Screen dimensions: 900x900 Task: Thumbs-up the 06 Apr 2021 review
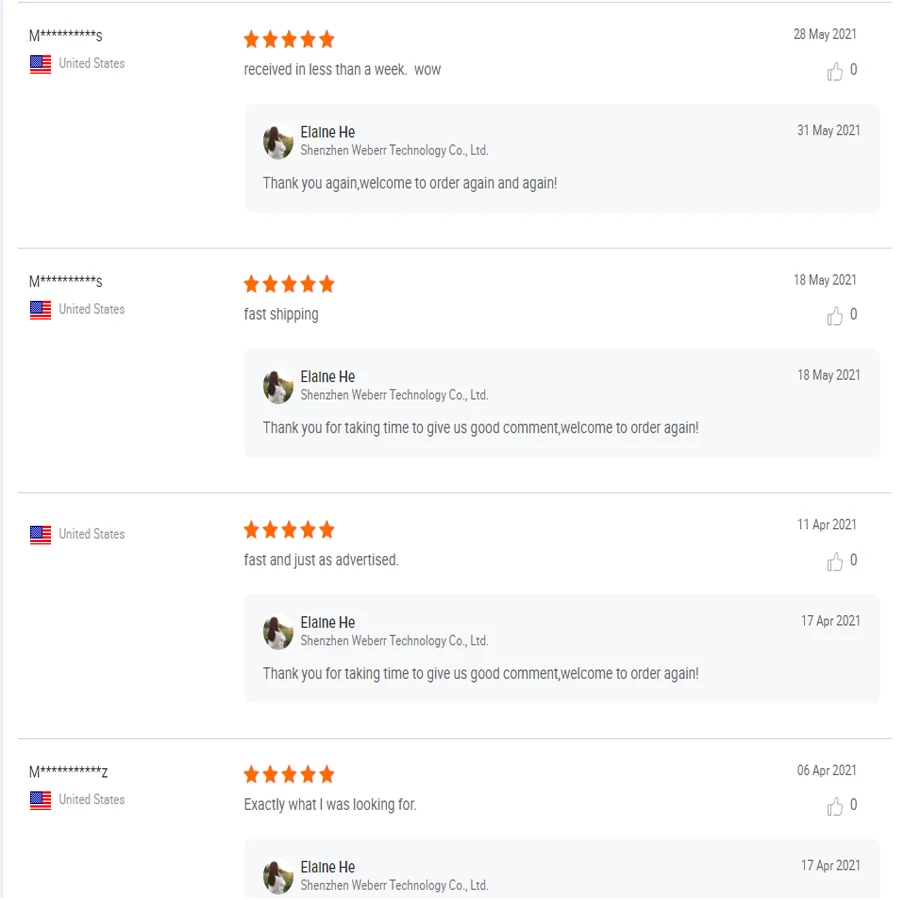point(835,806)
